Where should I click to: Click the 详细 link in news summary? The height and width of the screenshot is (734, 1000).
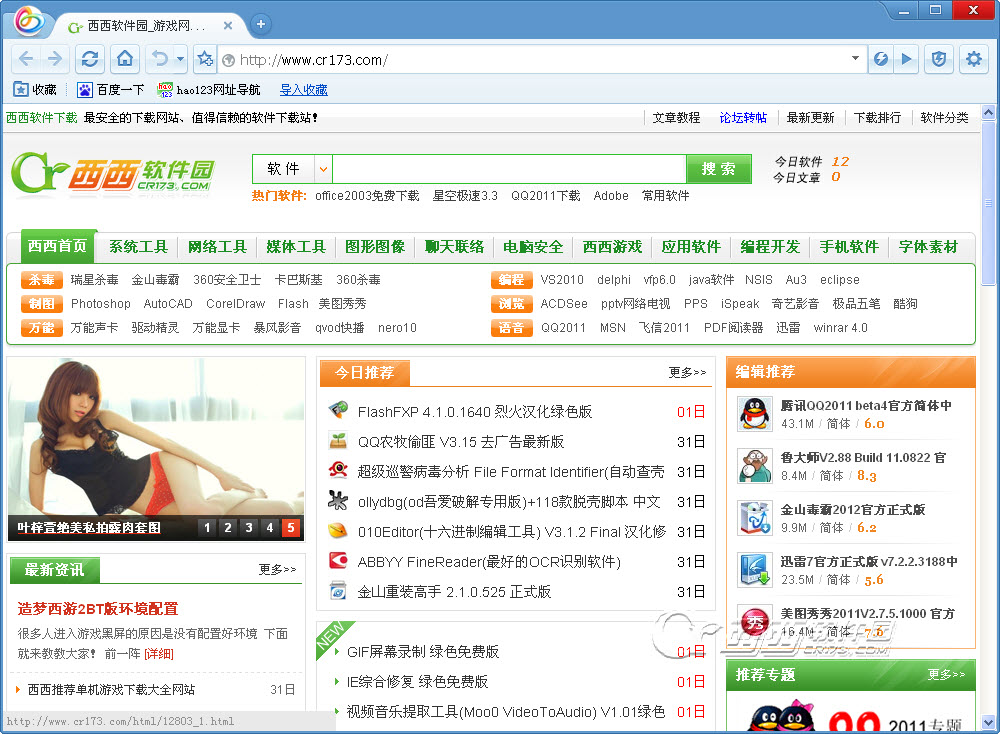159,654
